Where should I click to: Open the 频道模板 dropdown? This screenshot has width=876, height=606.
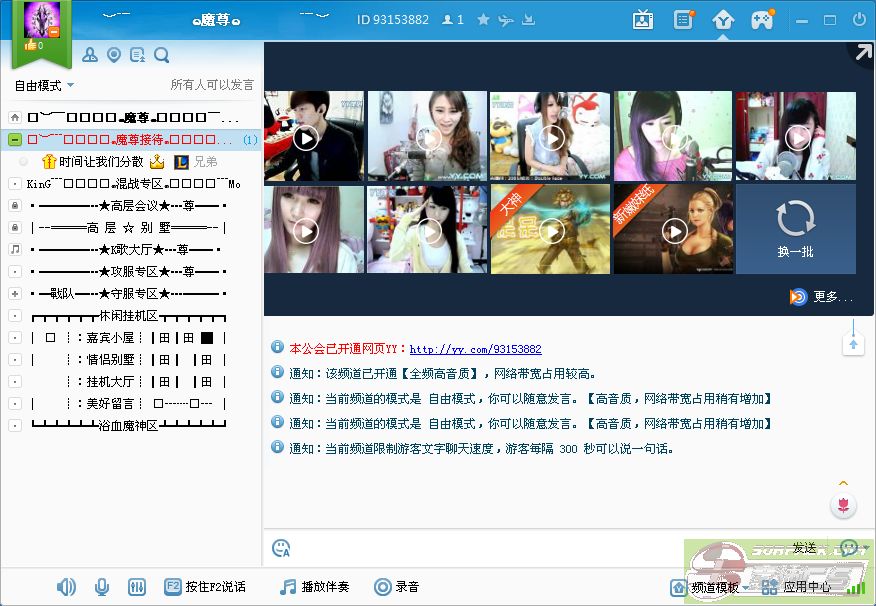pyautogui.click(x=711, y=587)
